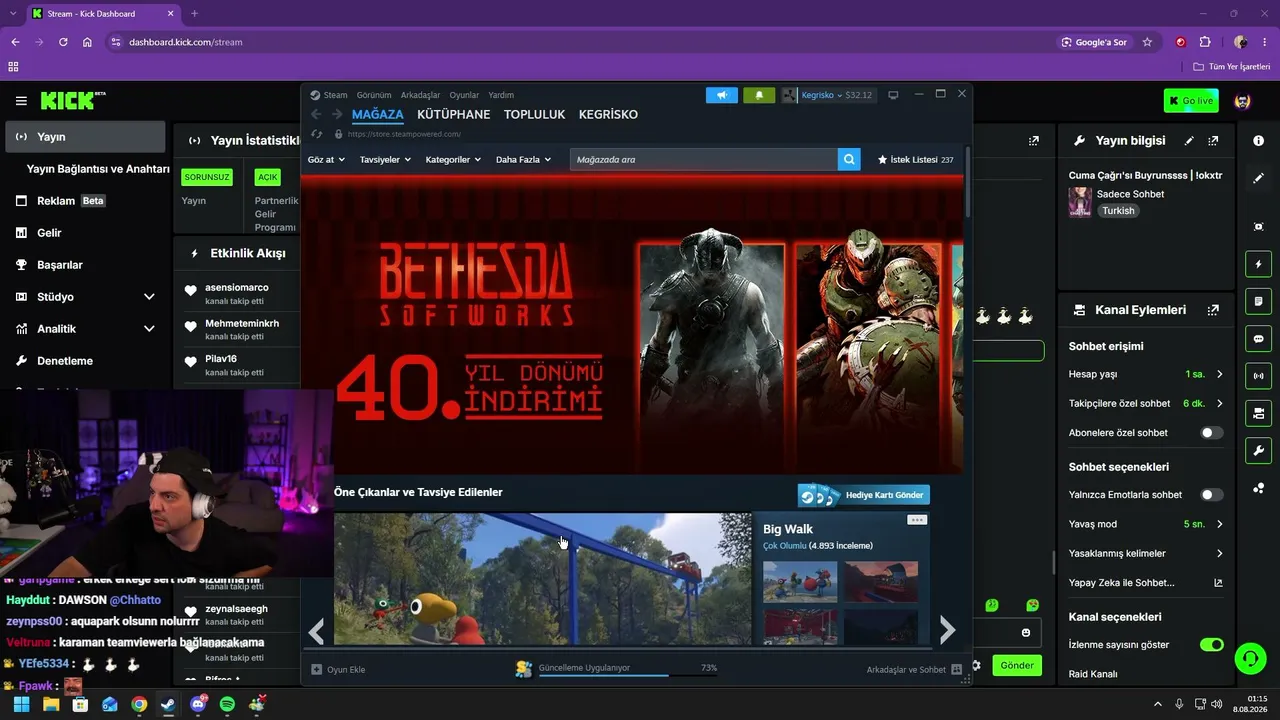
Task: Click Hediye Kartı Gönder button
Action: pyautogui.click(x=864, y=495)
